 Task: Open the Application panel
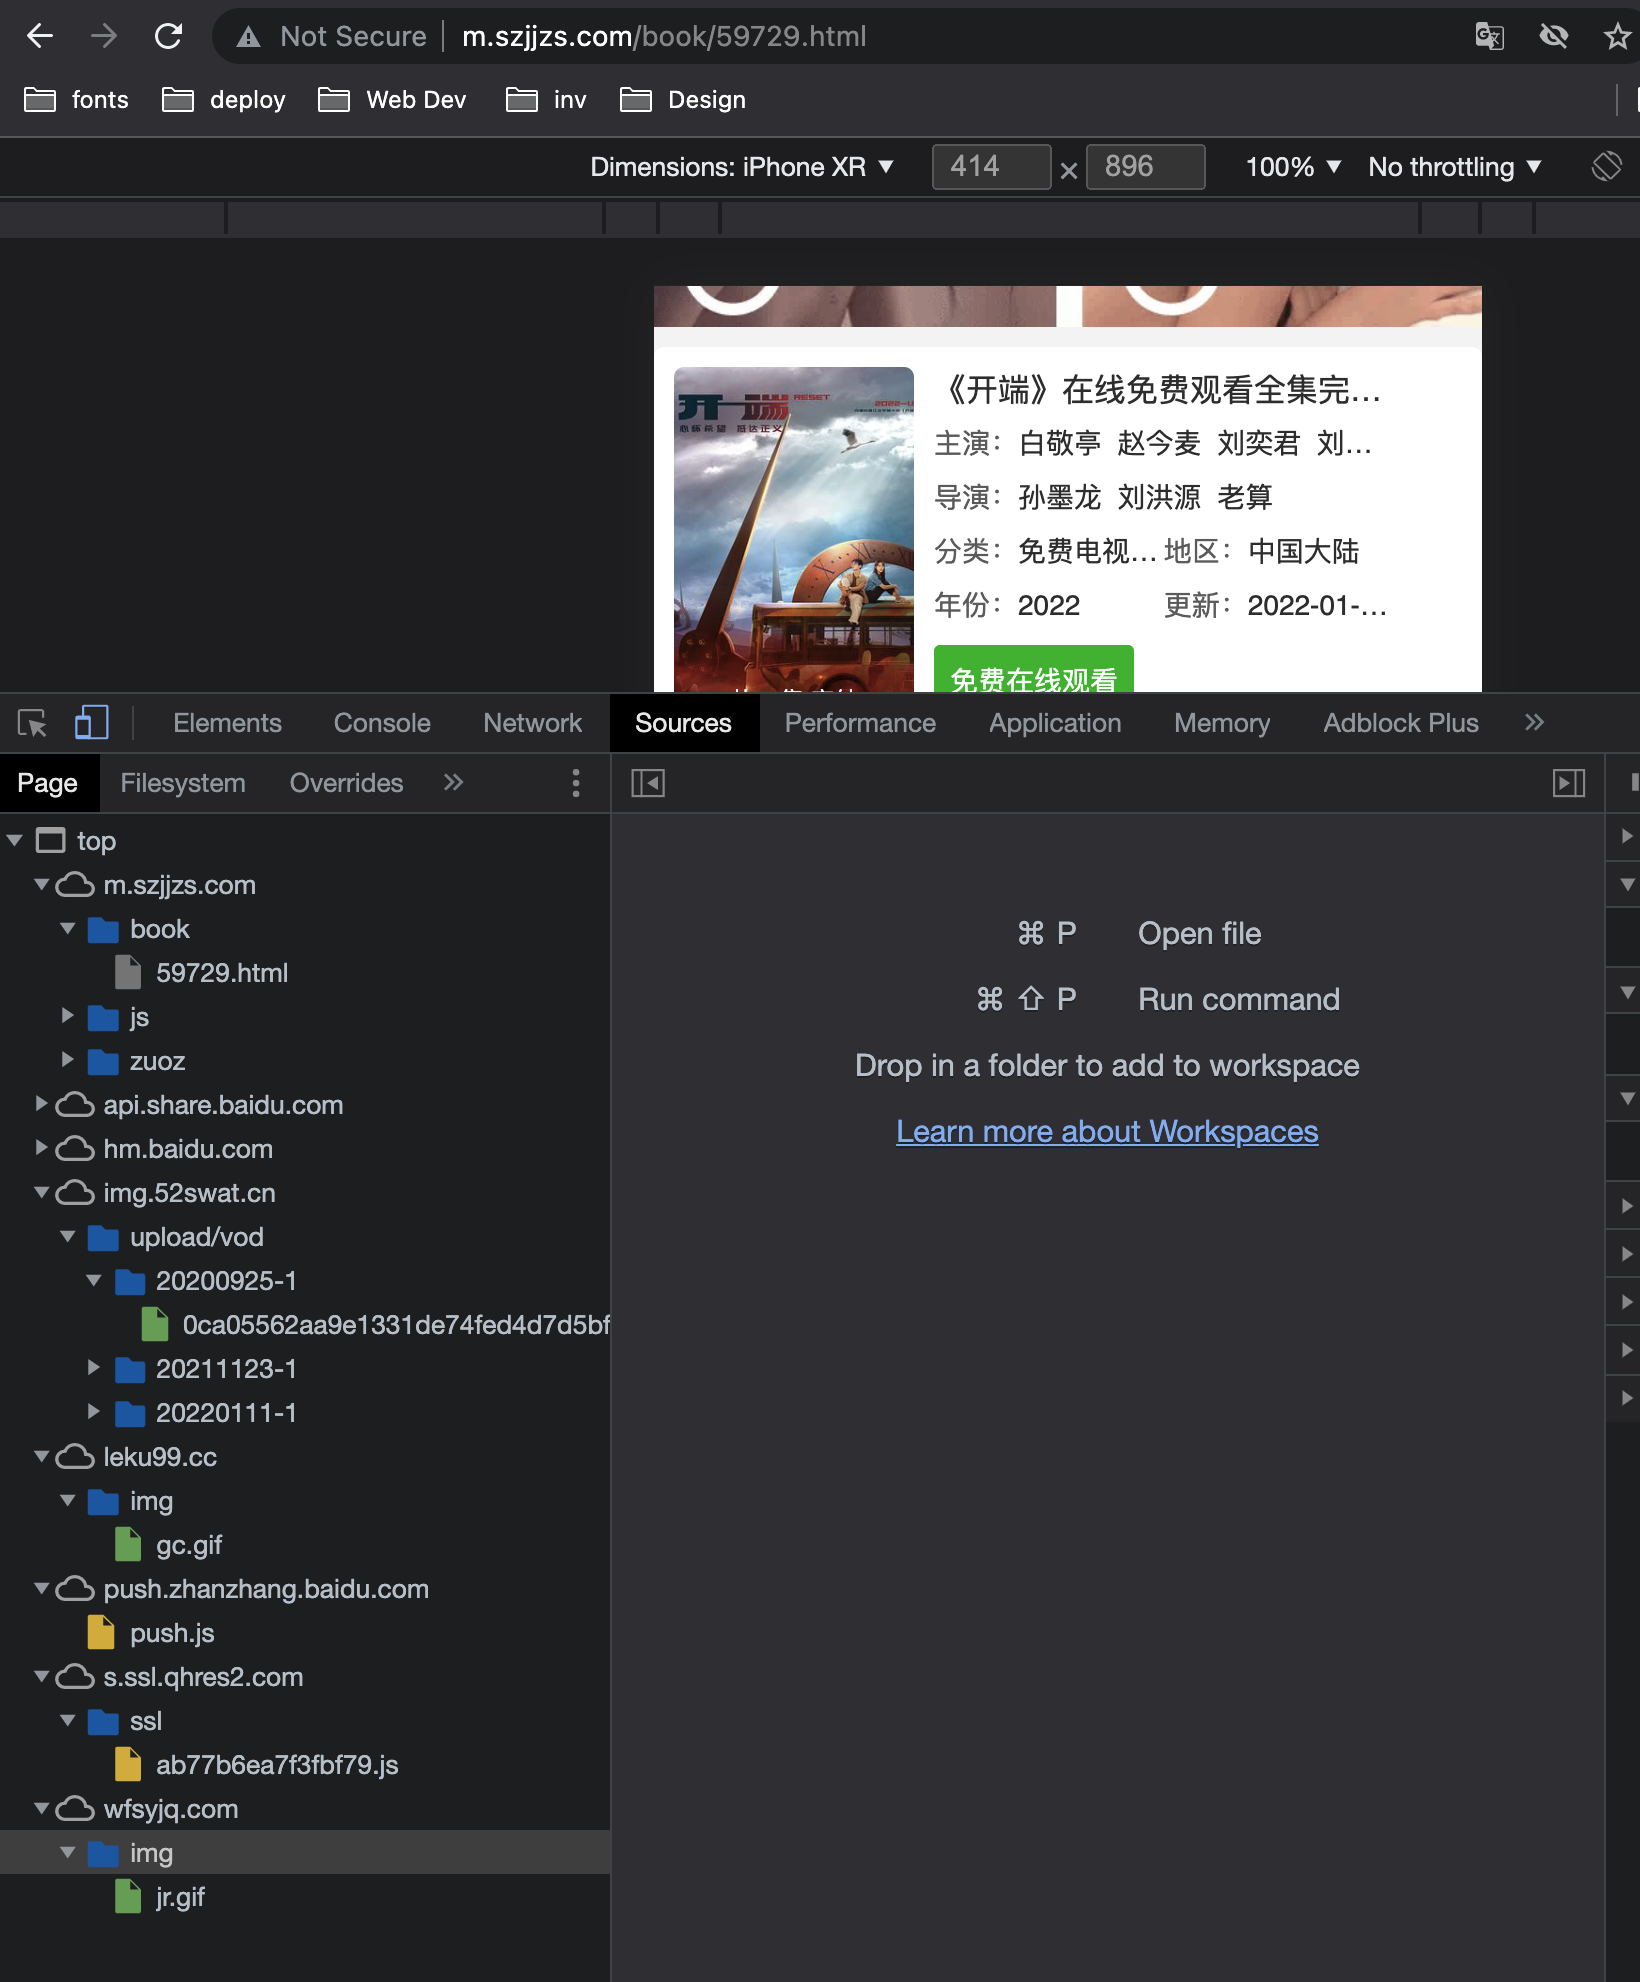(1054, 723)
